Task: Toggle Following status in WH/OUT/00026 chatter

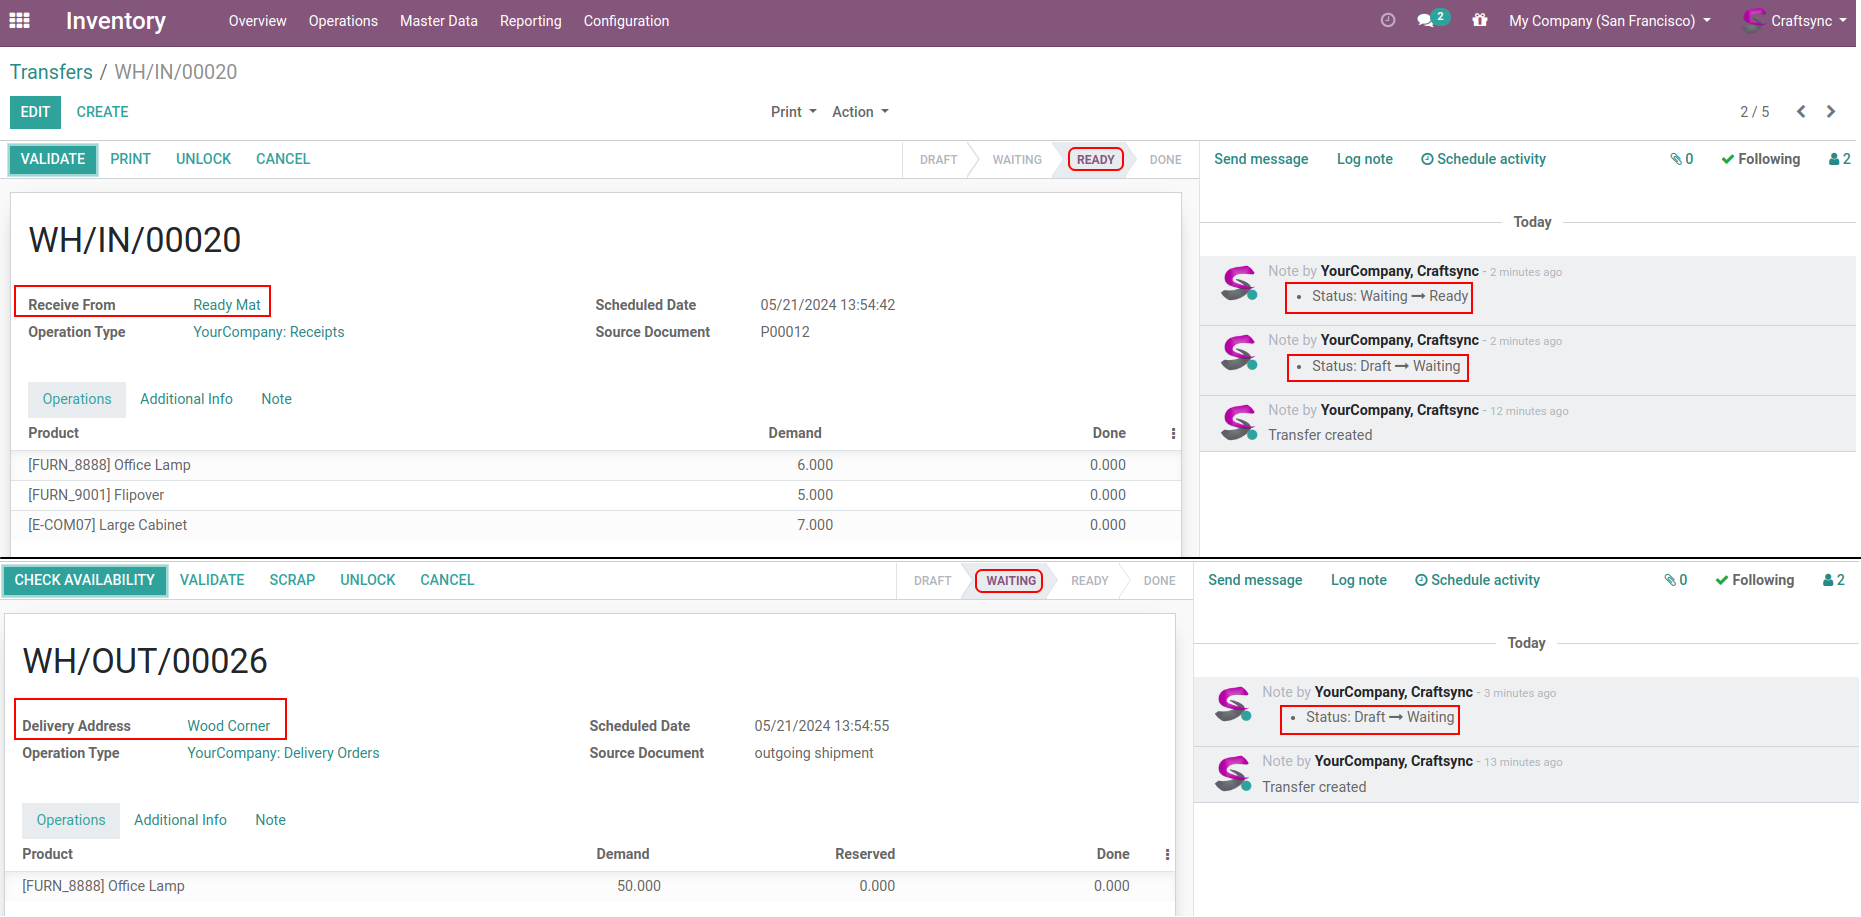Action: tap(1754, 580)
